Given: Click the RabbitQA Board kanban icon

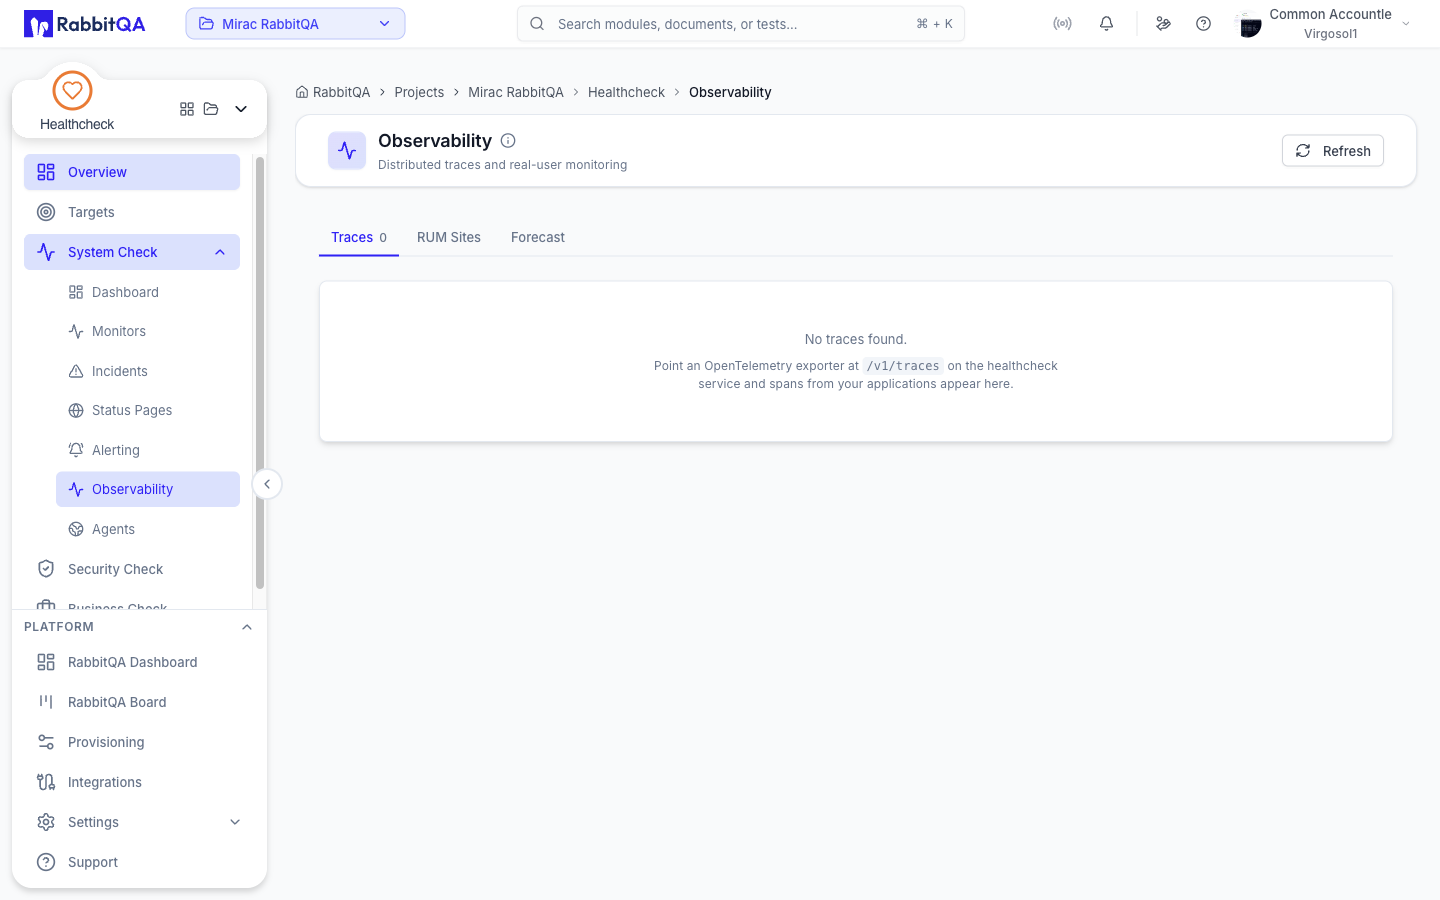Looking at the screenshot, I should 46,702.
